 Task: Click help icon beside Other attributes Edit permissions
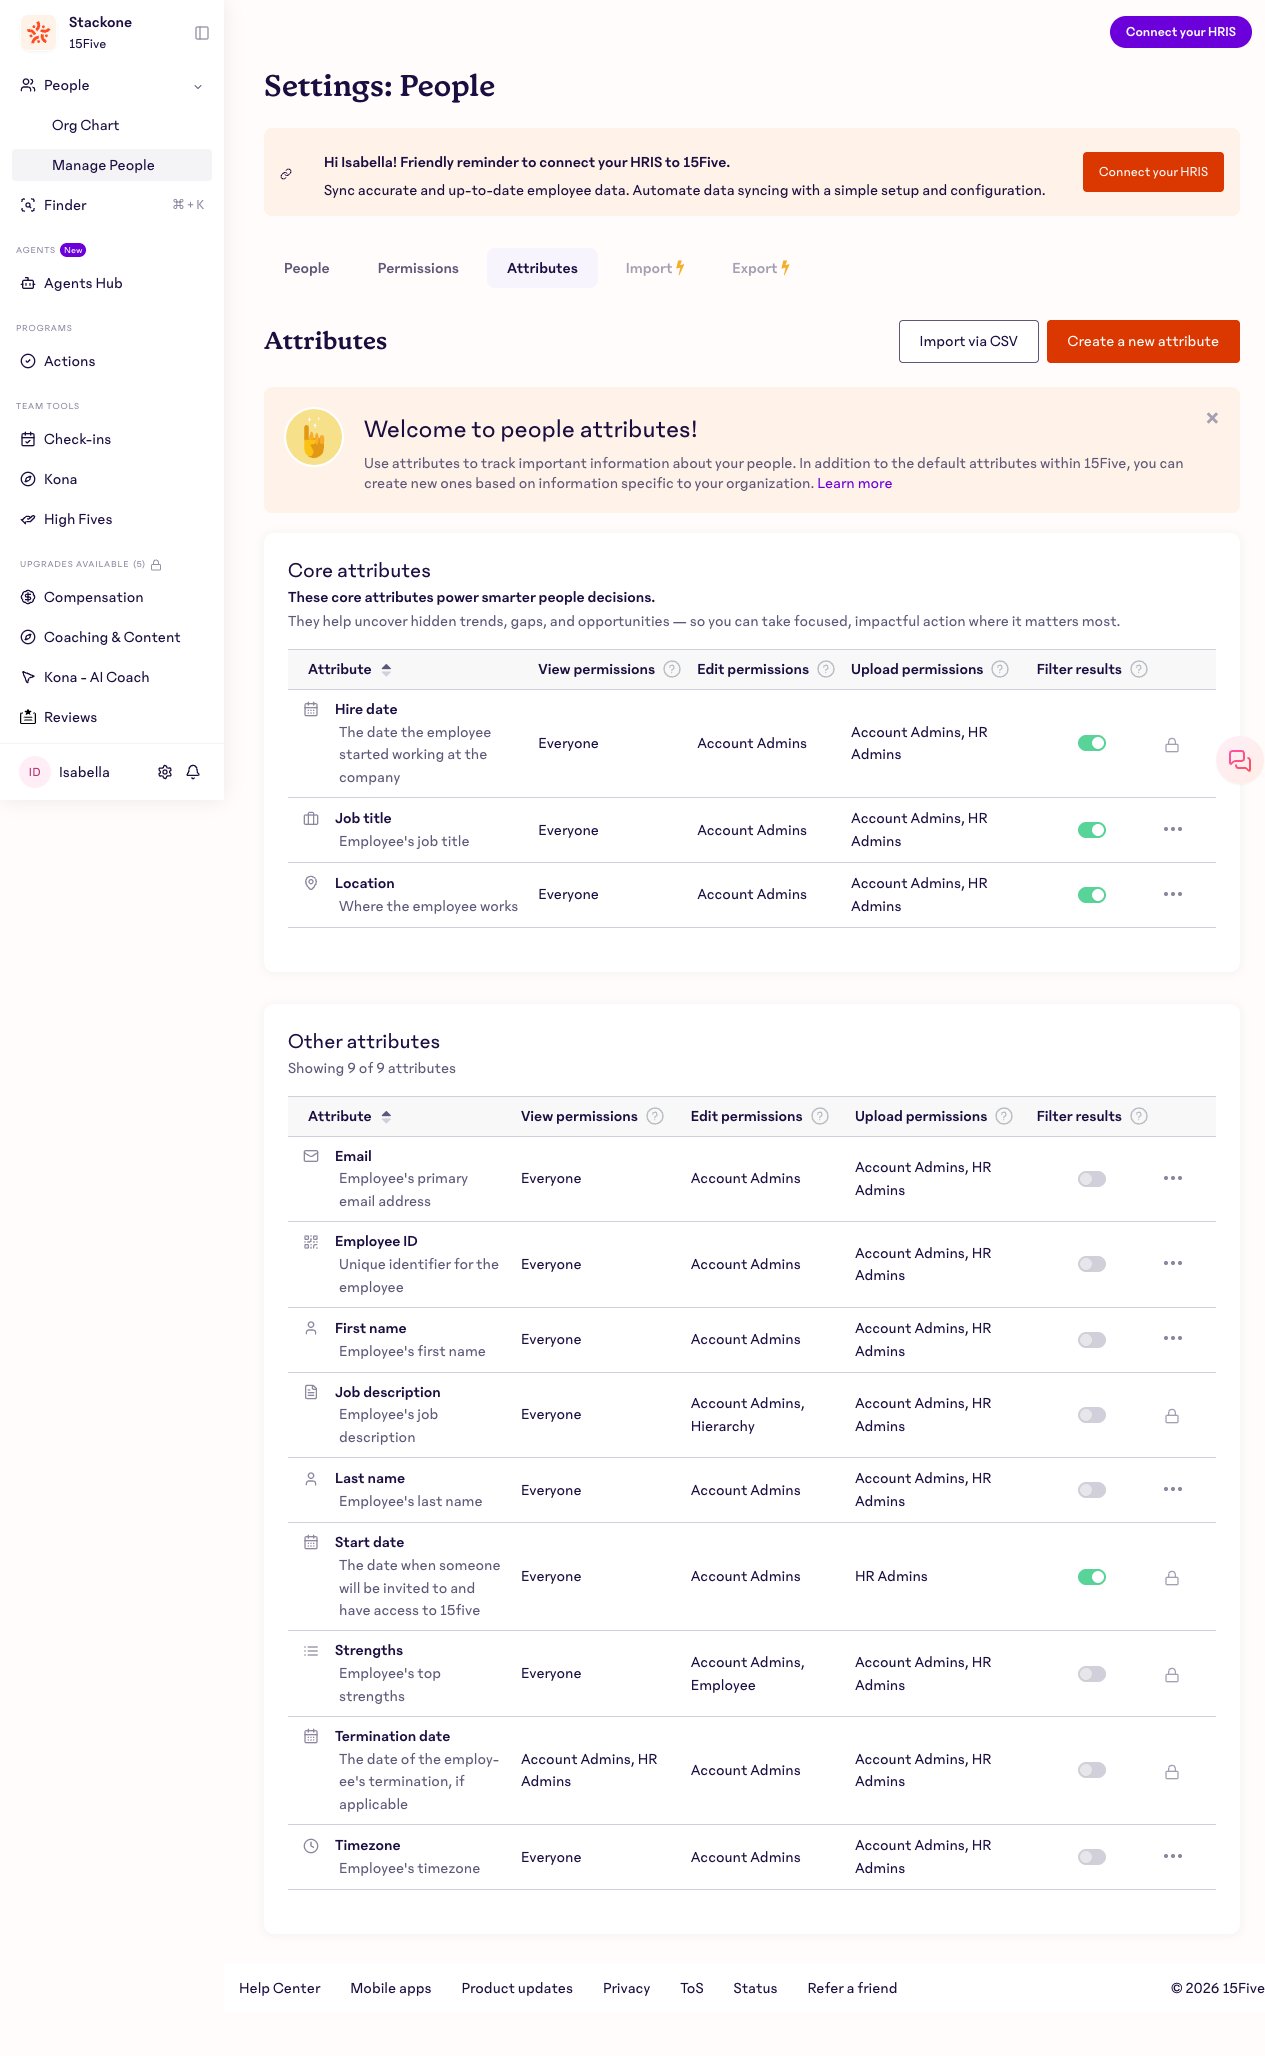[x=820, y=1116]
